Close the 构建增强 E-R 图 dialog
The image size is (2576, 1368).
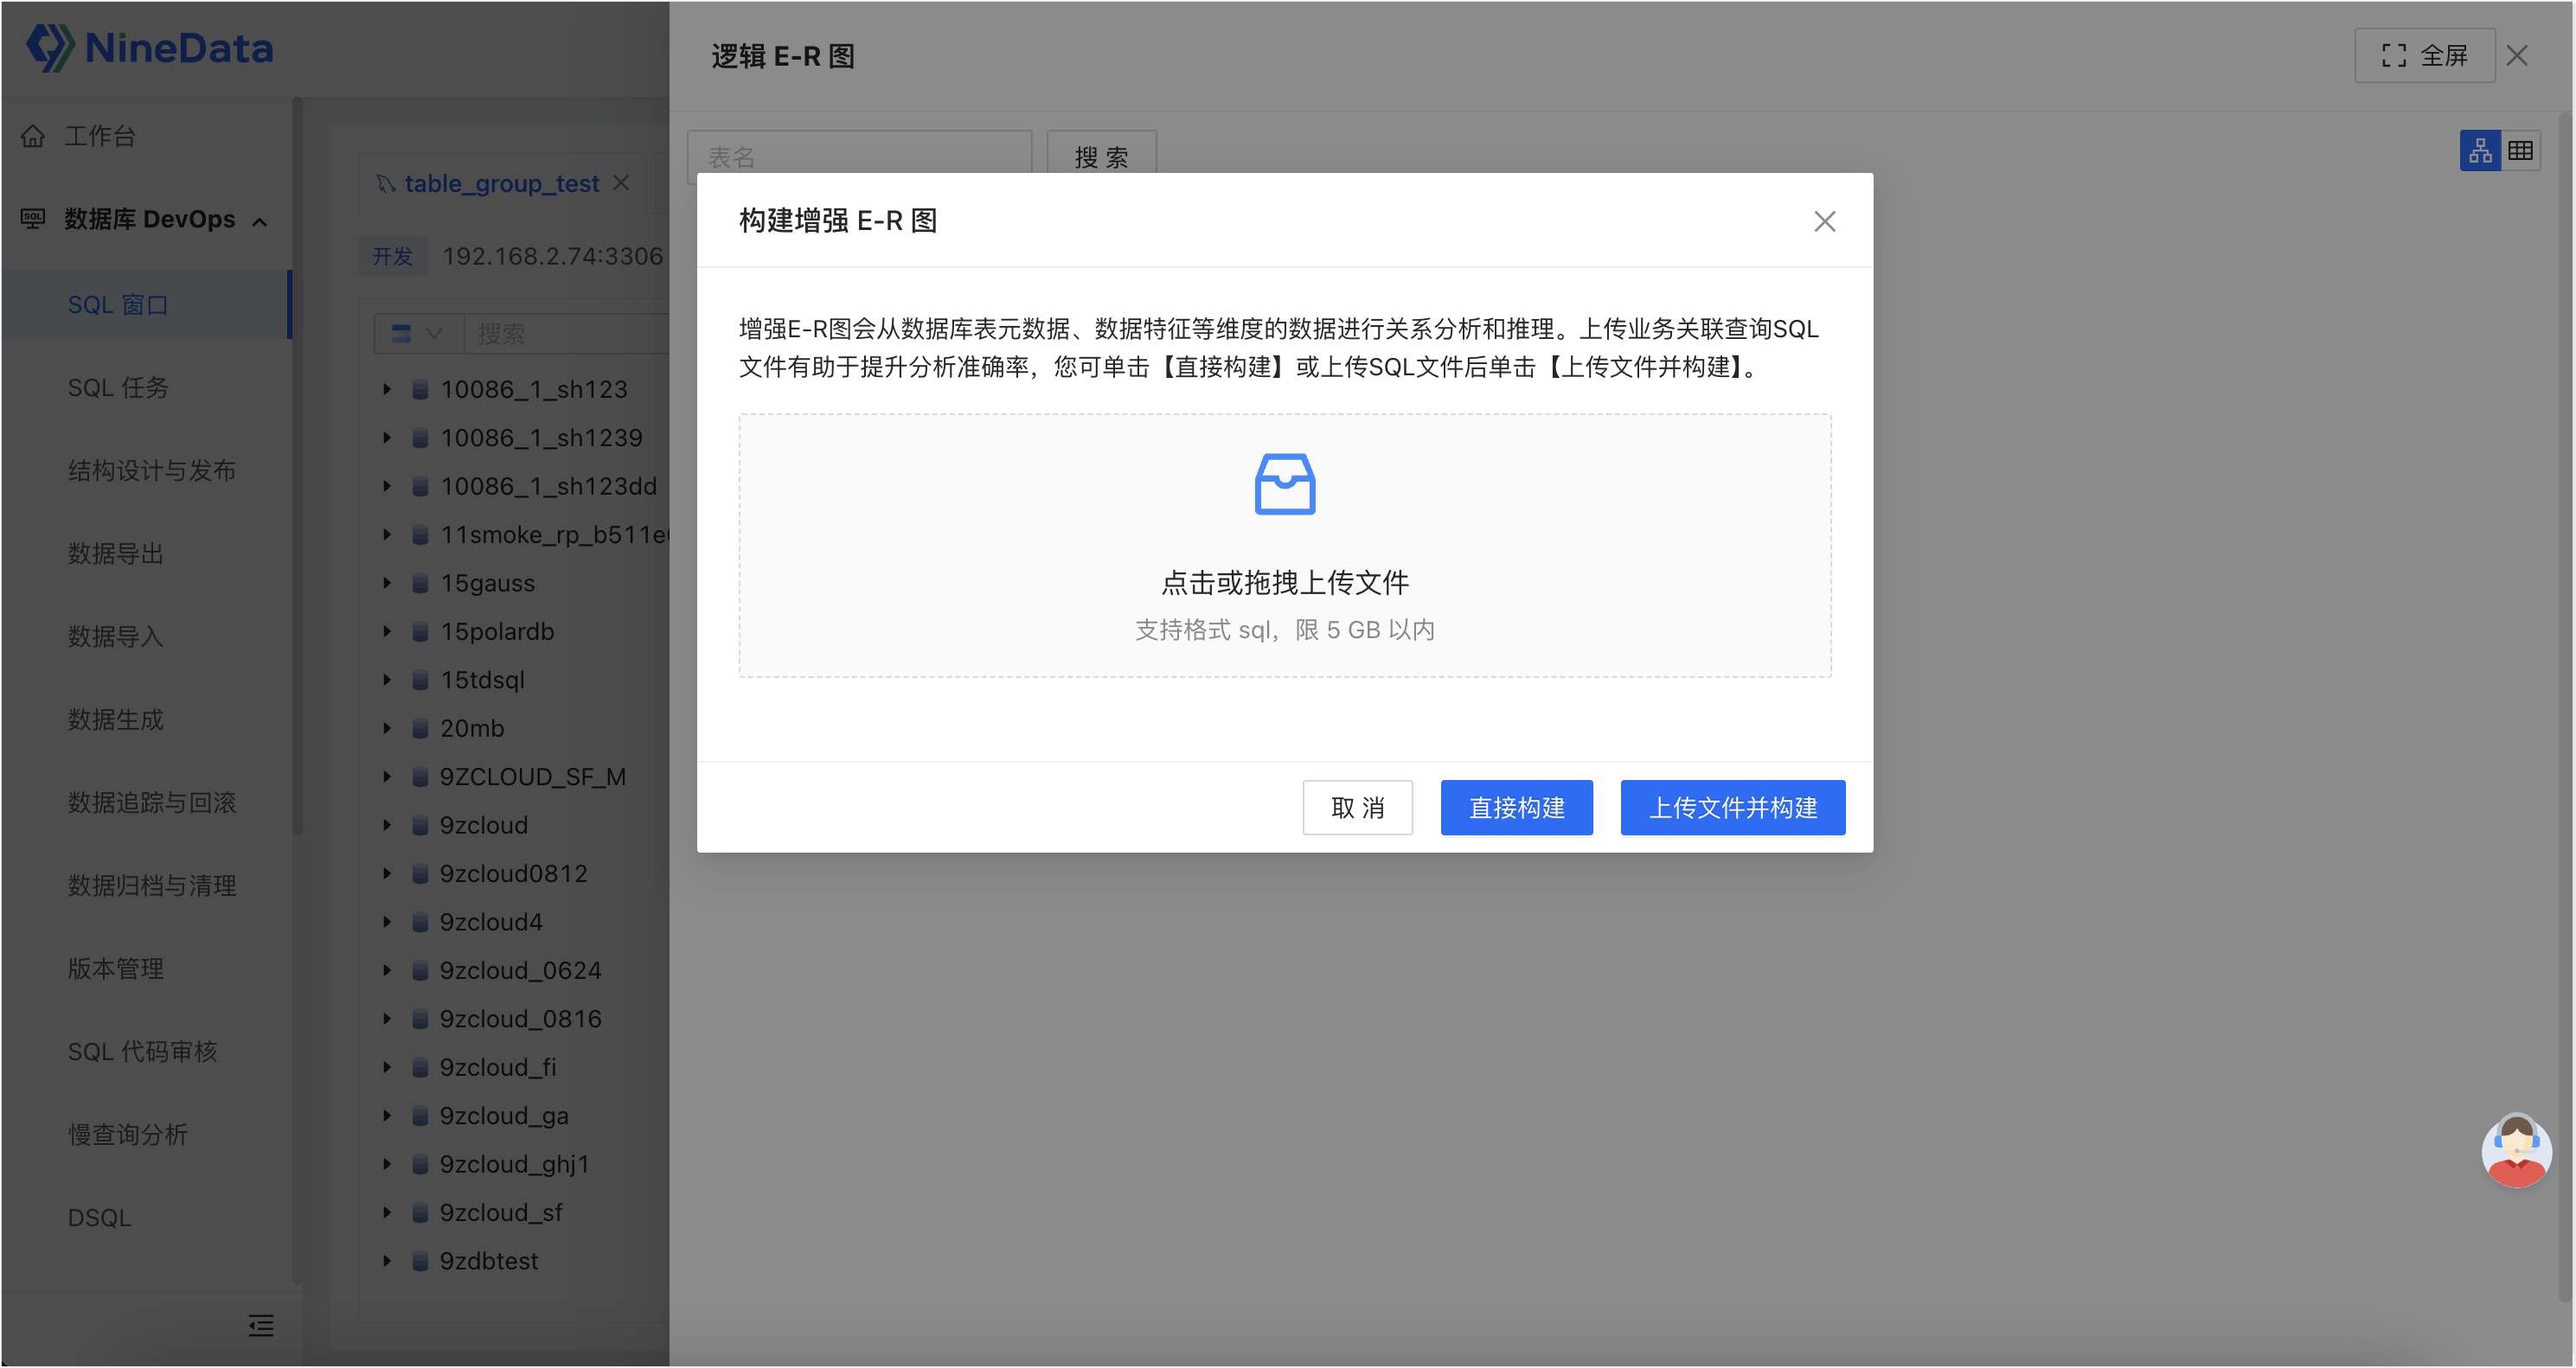click(x=1824, y=221)
